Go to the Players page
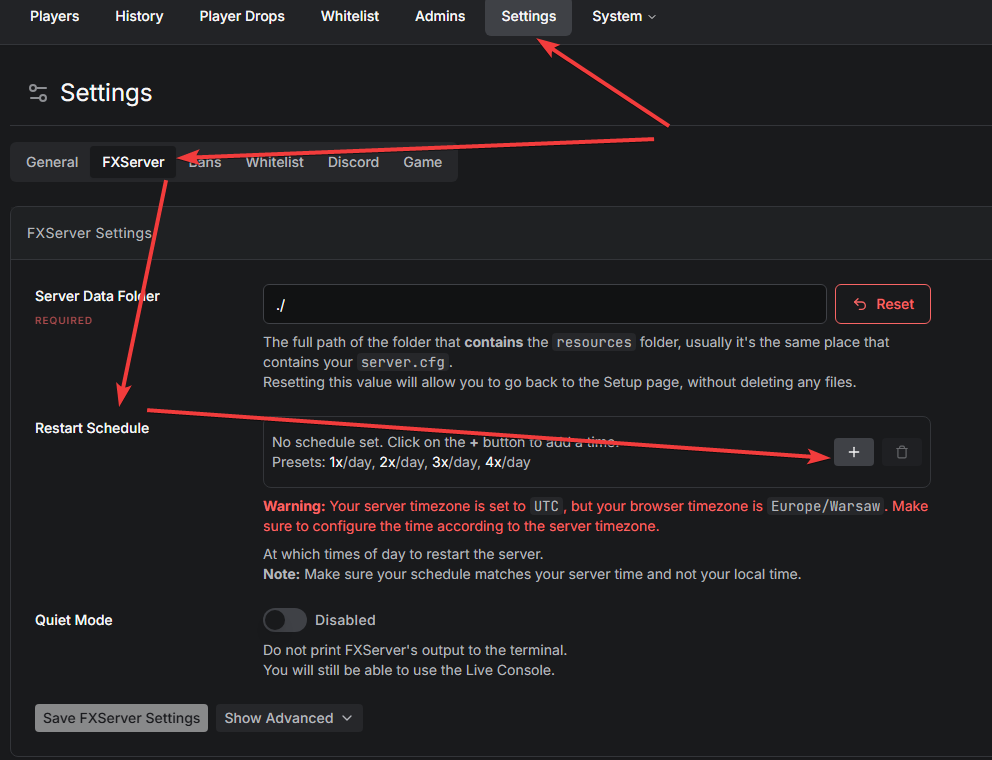Viewport: 992px width, 760px height. (54, 17)
